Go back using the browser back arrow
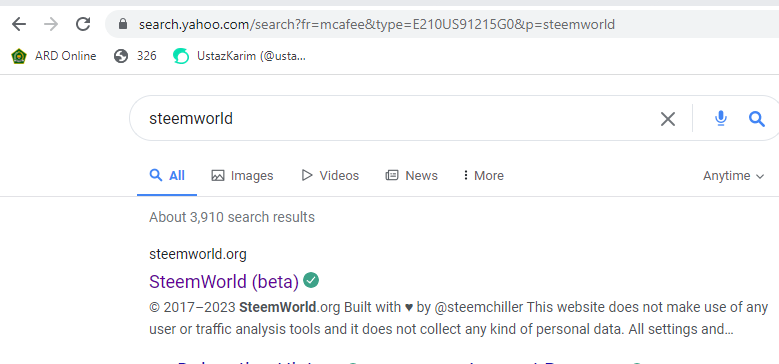The image size is (779, 364). tap(19, 24)
